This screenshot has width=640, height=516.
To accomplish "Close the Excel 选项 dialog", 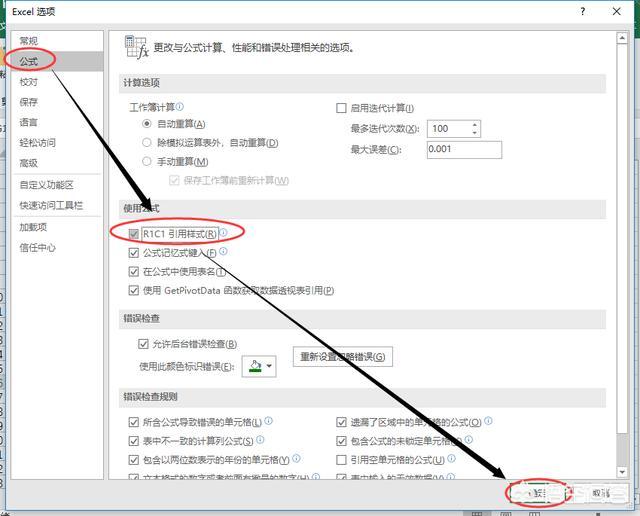I will 617,11.
